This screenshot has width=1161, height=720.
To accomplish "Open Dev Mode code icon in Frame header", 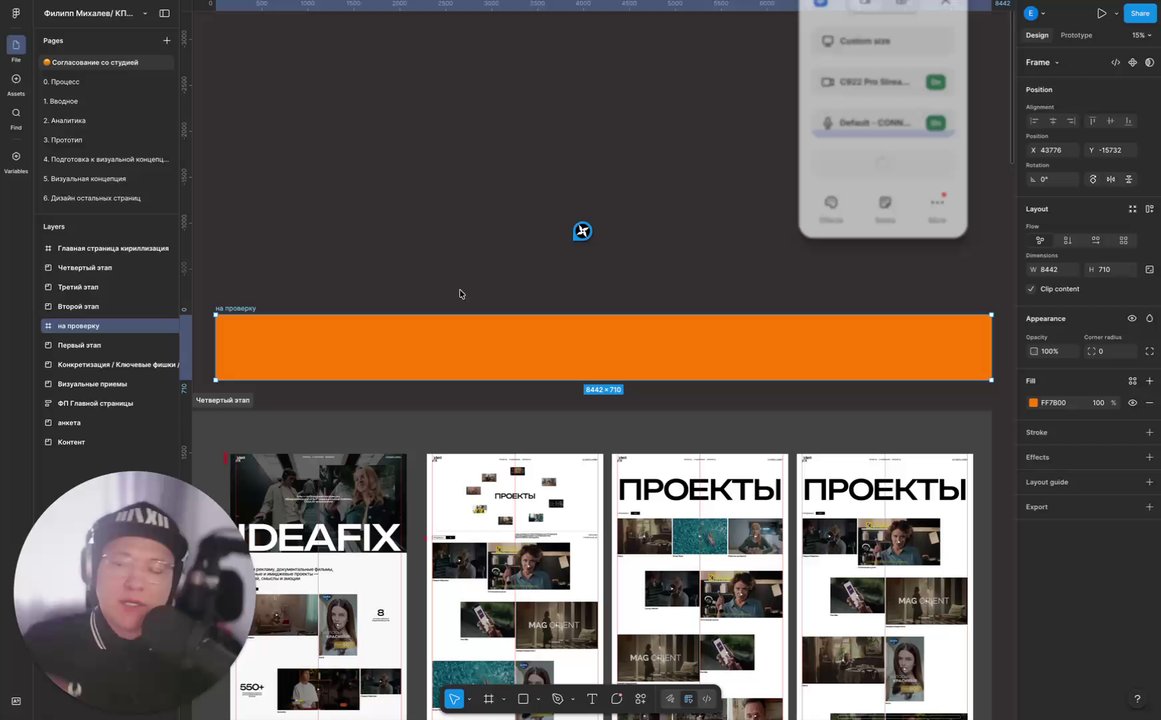I will 1115,62.
